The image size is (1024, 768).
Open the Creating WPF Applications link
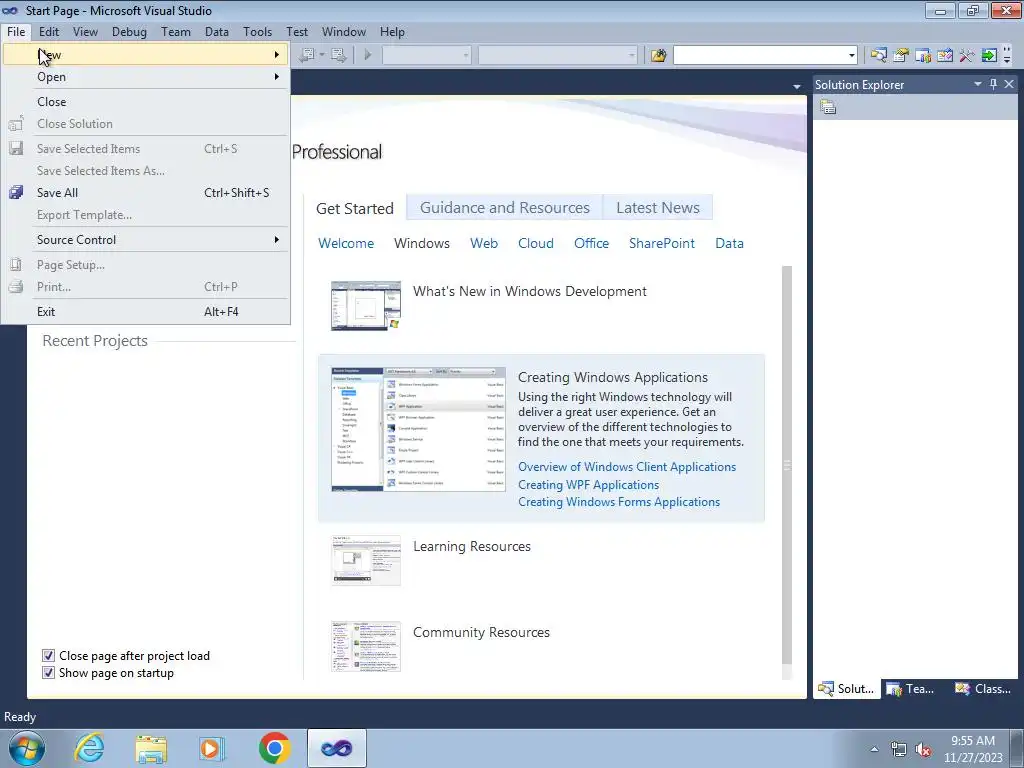tap(588, 485)
